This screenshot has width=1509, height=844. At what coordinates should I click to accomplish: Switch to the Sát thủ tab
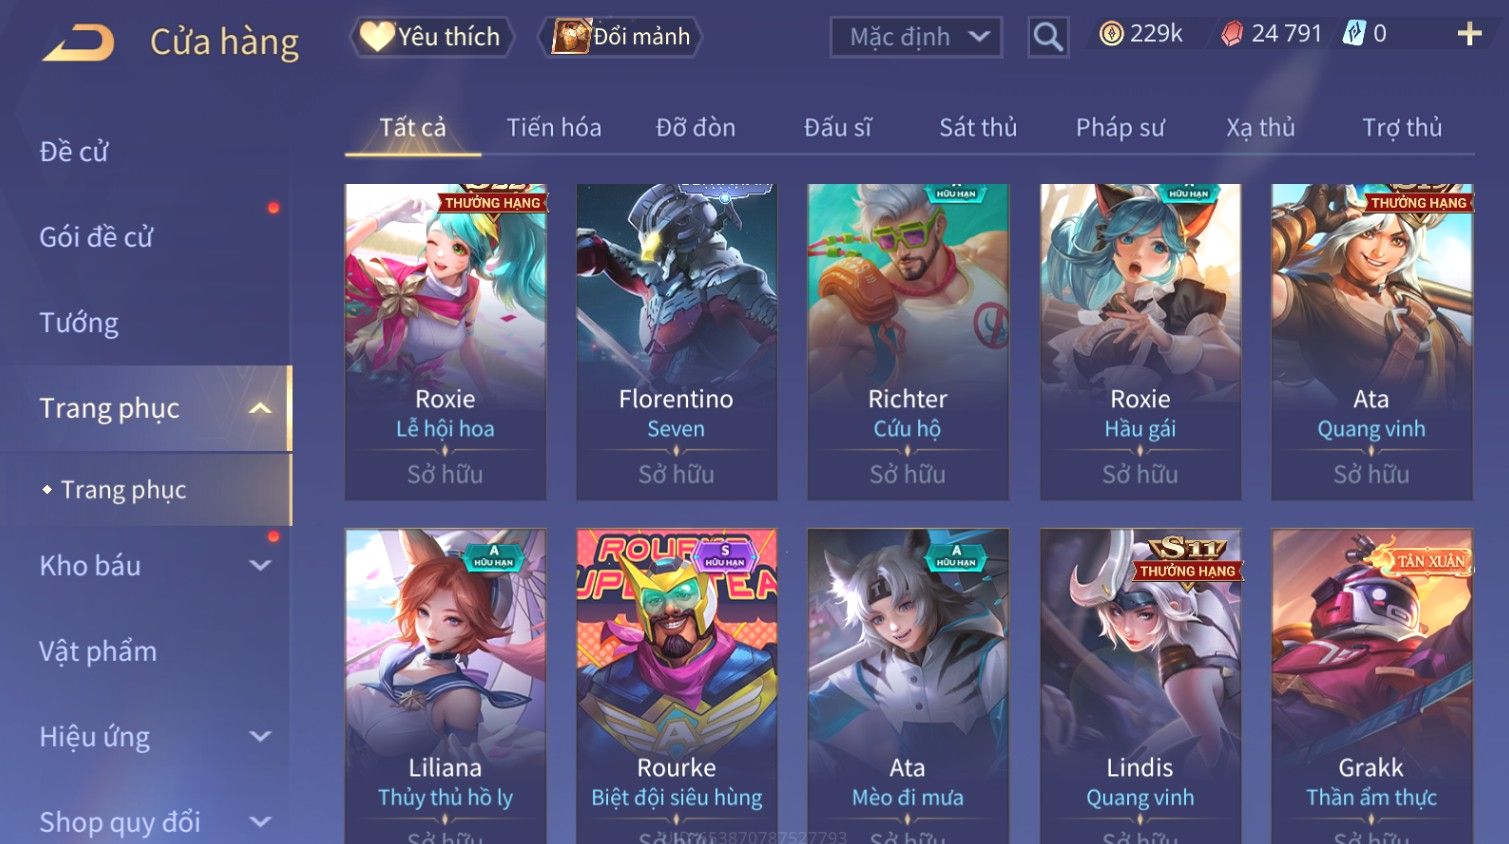tap(978, 128)
